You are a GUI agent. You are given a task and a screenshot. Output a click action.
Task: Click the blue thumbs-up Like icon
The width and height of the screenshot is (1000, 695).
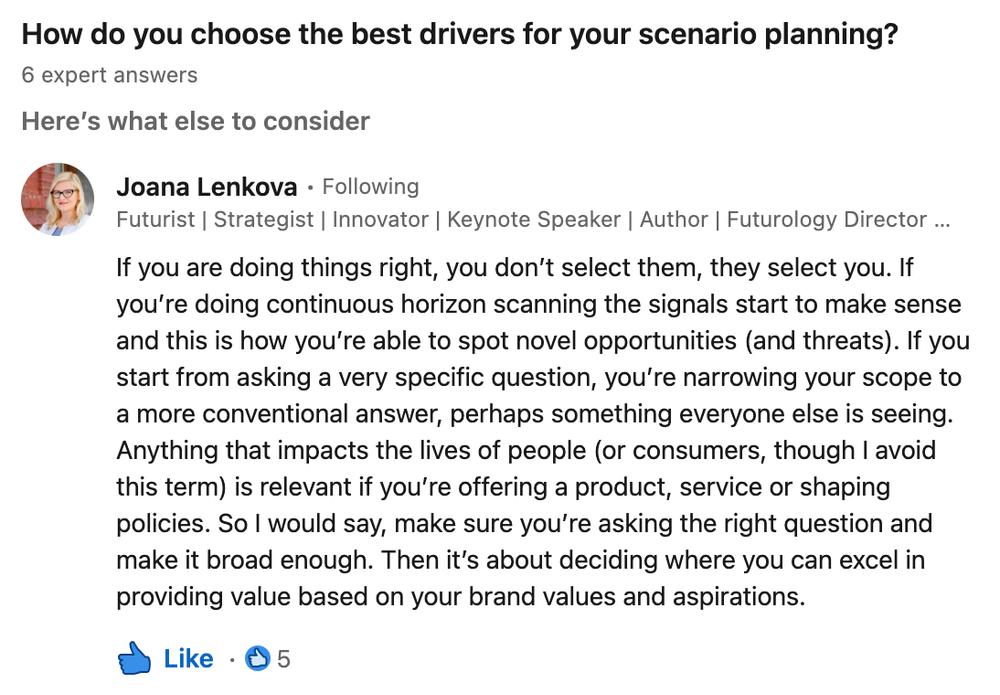tap(134, 658)
